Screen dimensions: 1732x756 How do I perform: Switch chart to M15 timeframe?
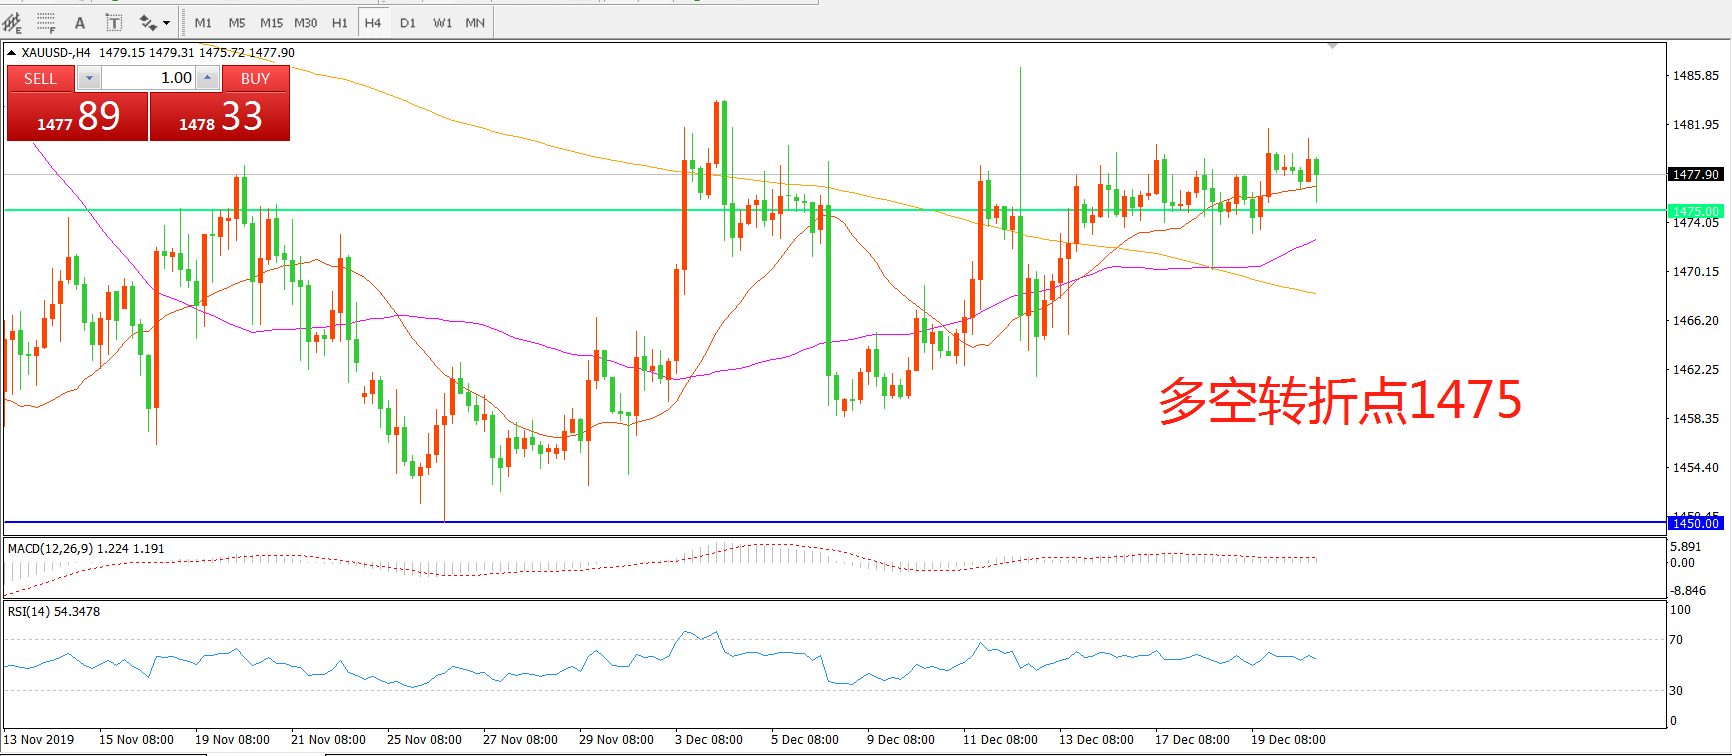271,22
